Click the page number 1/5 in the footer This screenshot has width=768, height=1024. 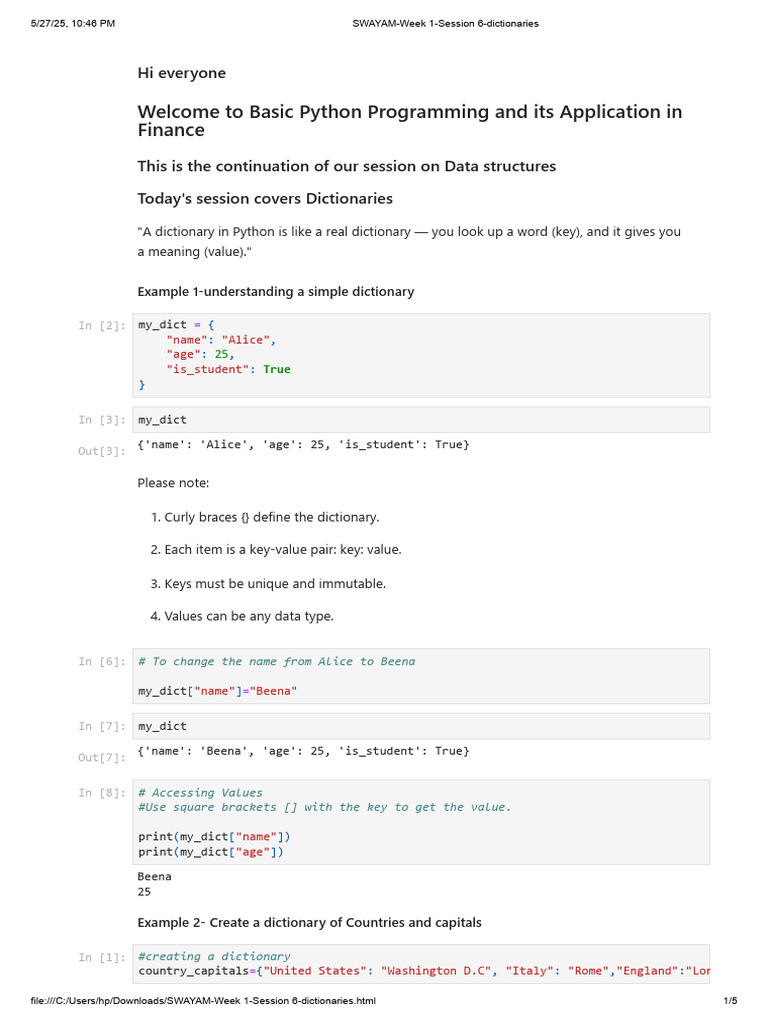tap(730, 1000)
